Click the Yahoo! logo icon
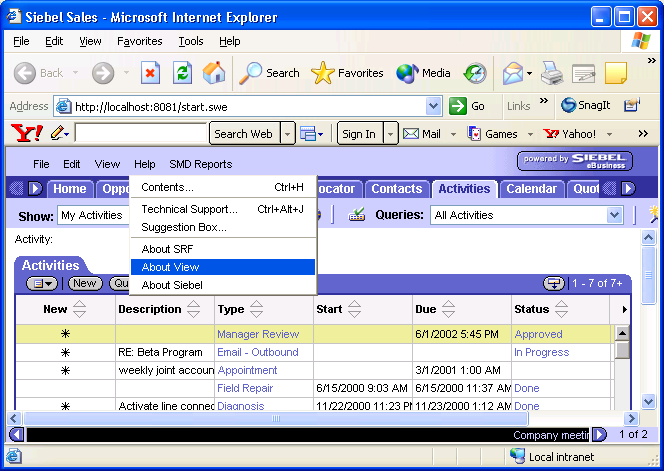 (26, 133)
